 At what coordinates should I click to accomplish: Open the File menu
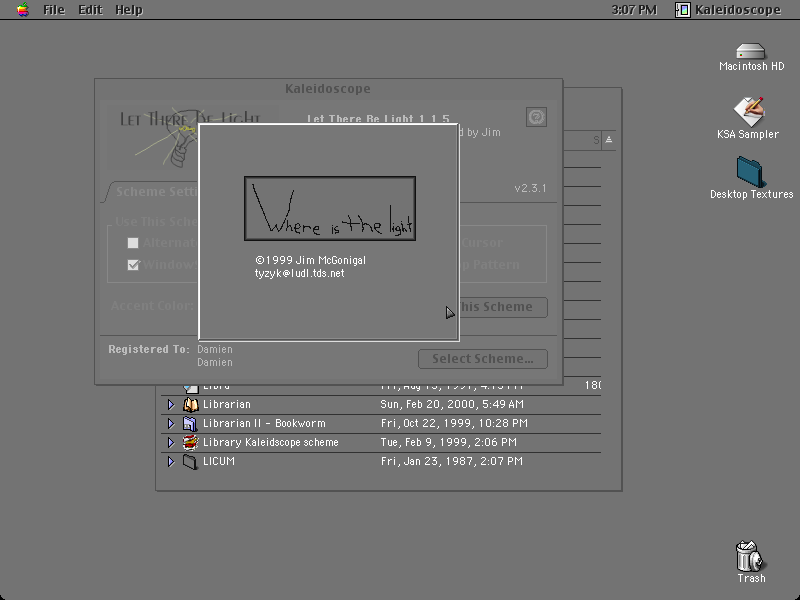(54, 10)
